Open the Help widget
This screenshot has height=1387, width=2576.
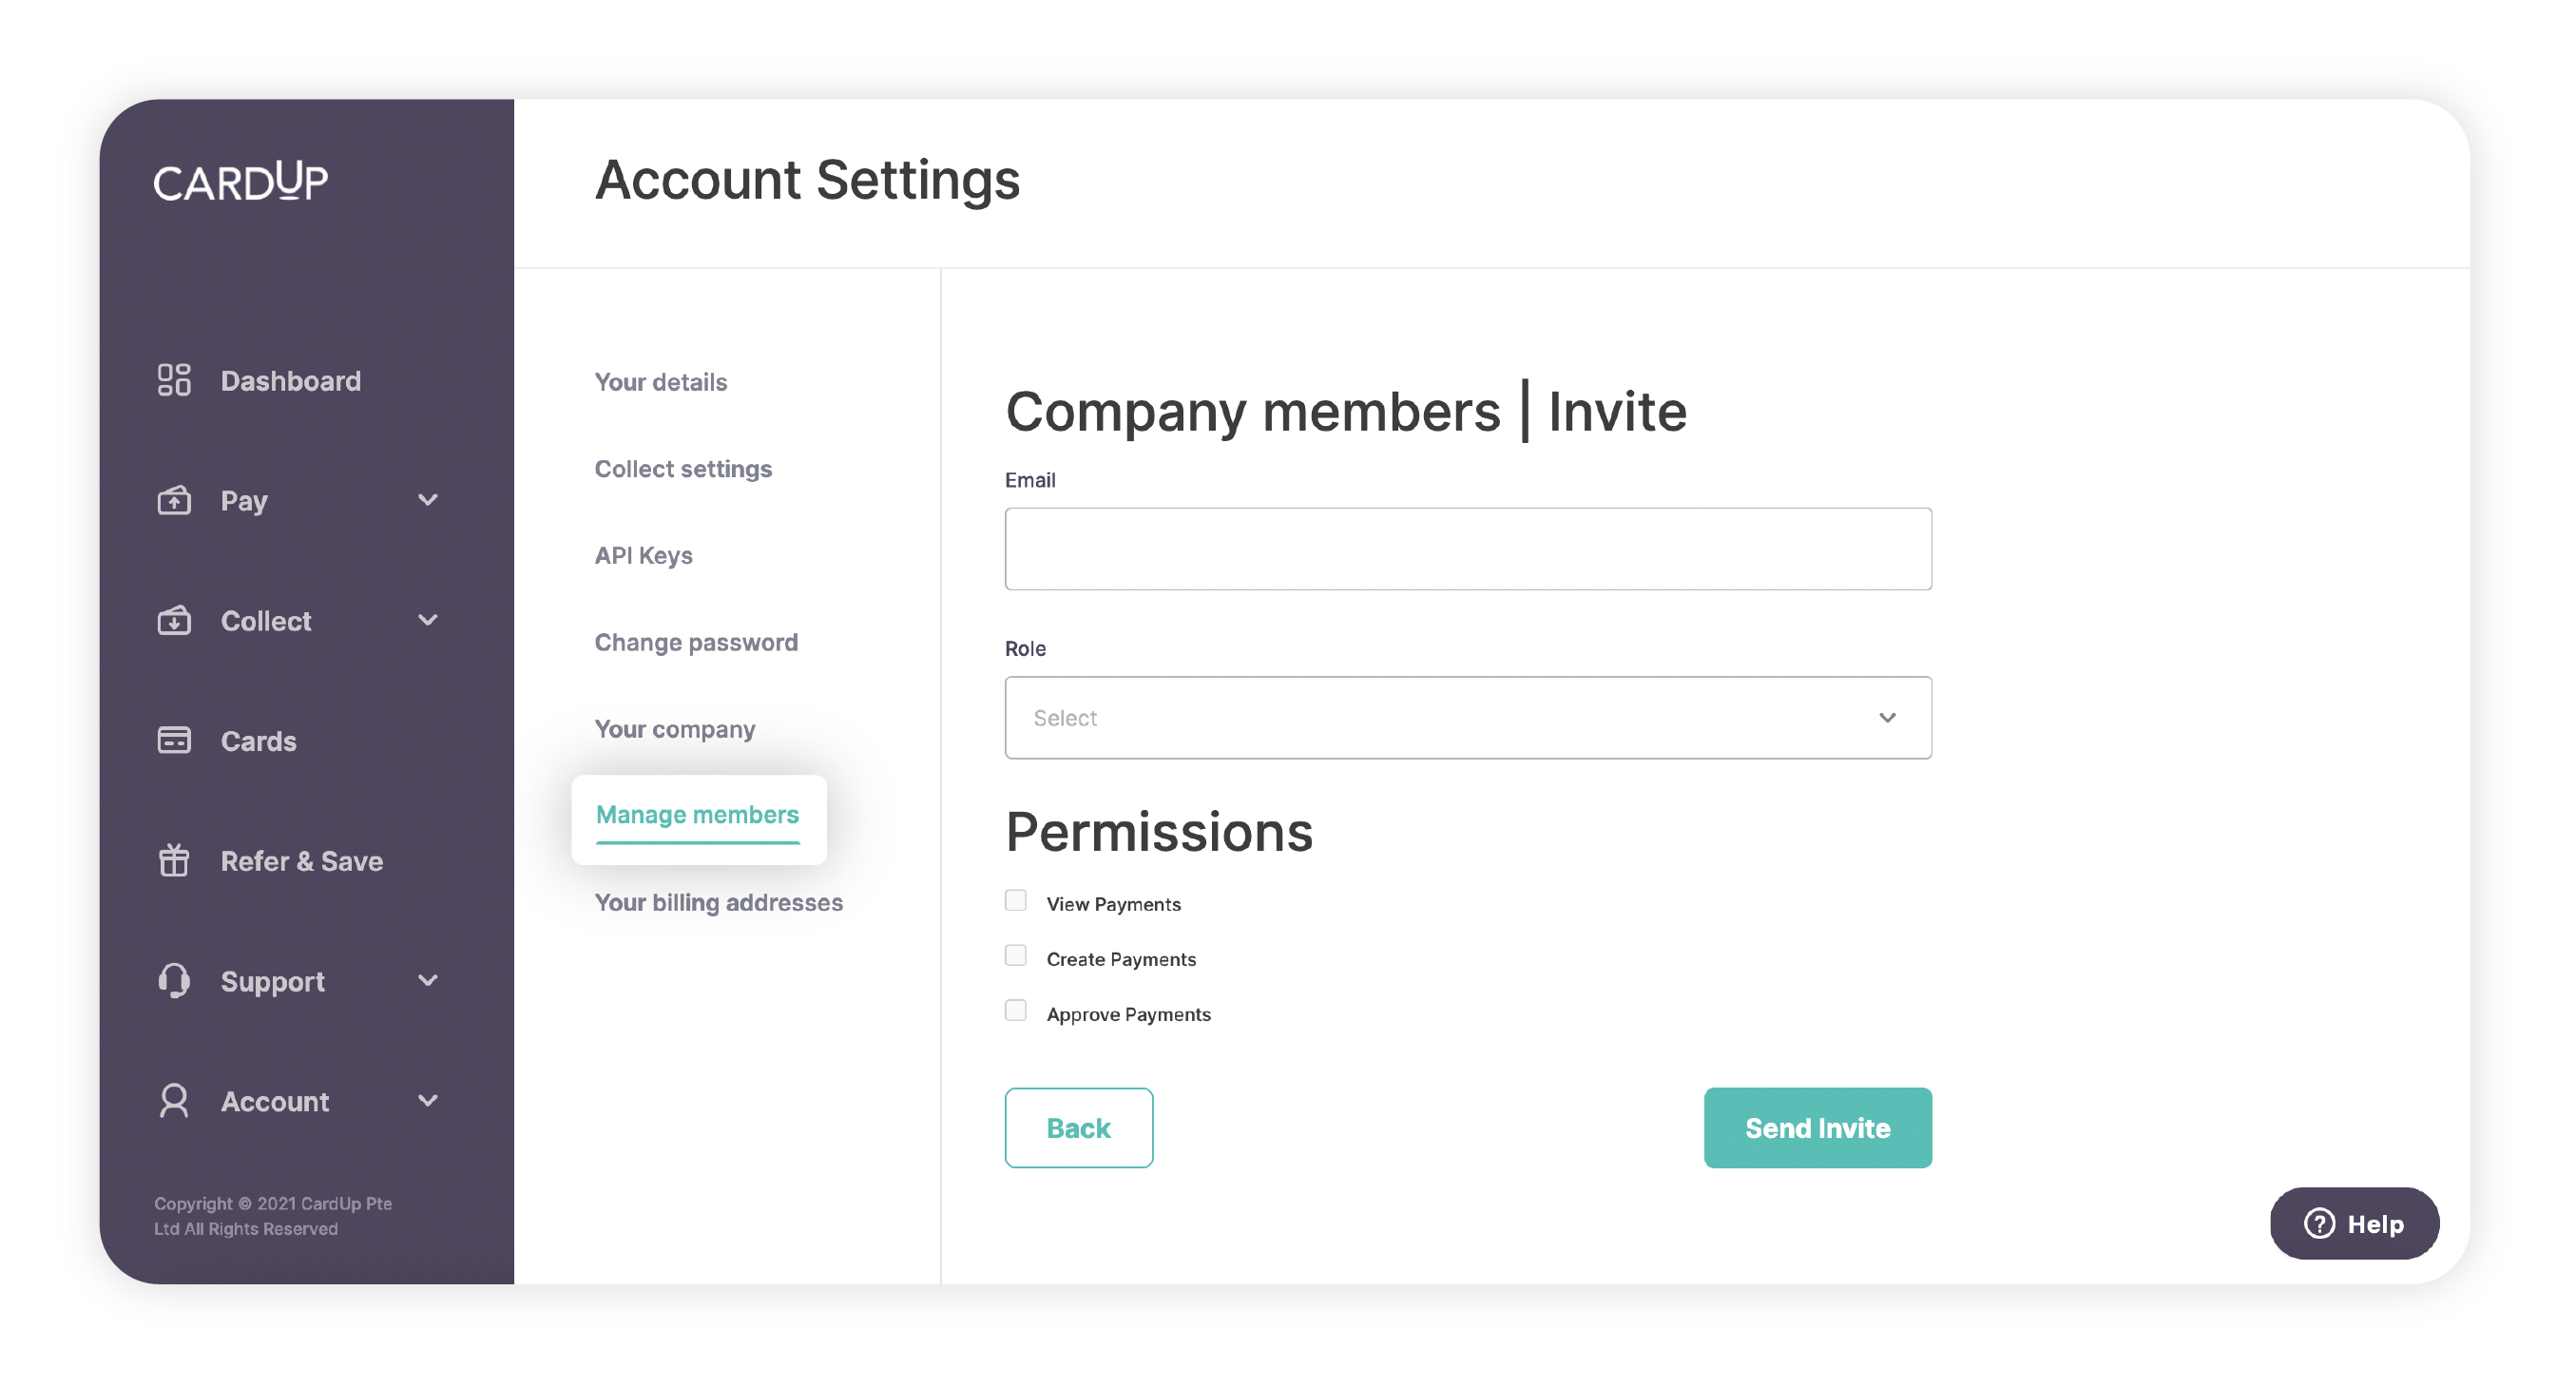2353,1224
